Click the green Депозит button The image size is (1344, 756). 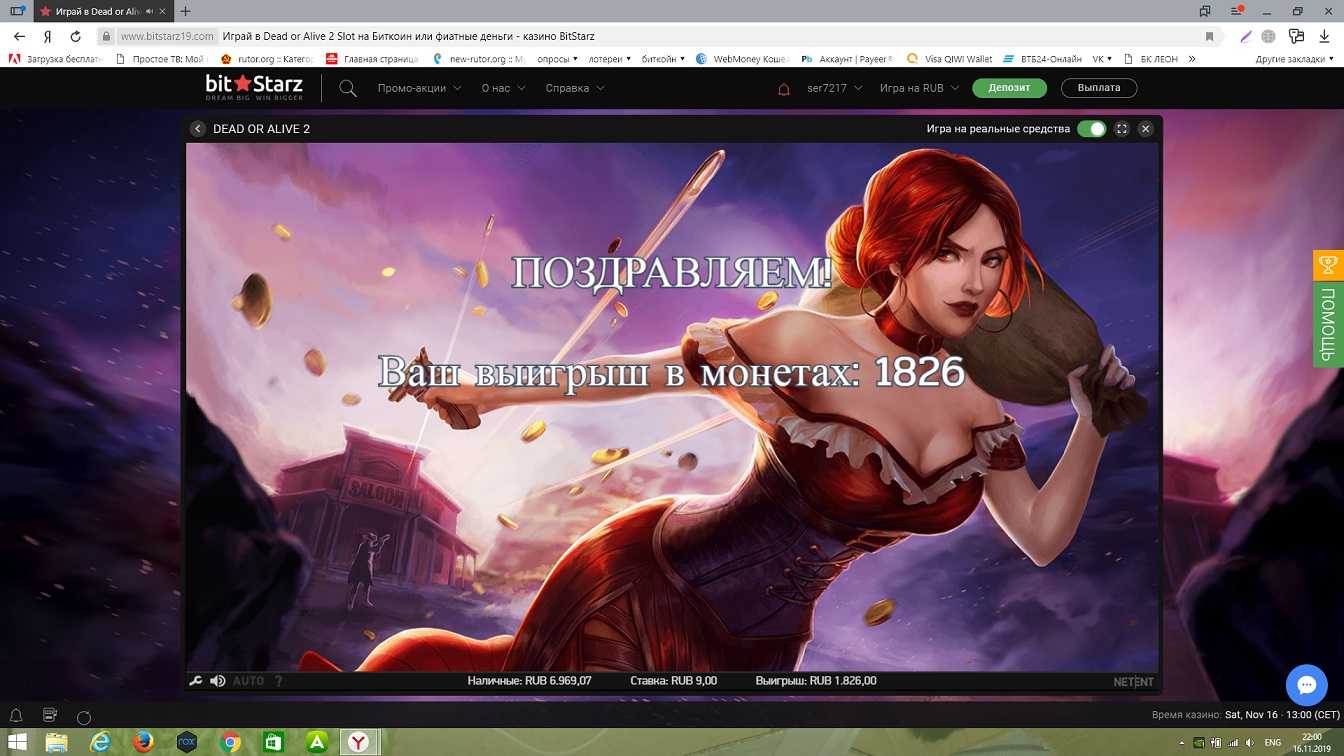point(1009,88)
